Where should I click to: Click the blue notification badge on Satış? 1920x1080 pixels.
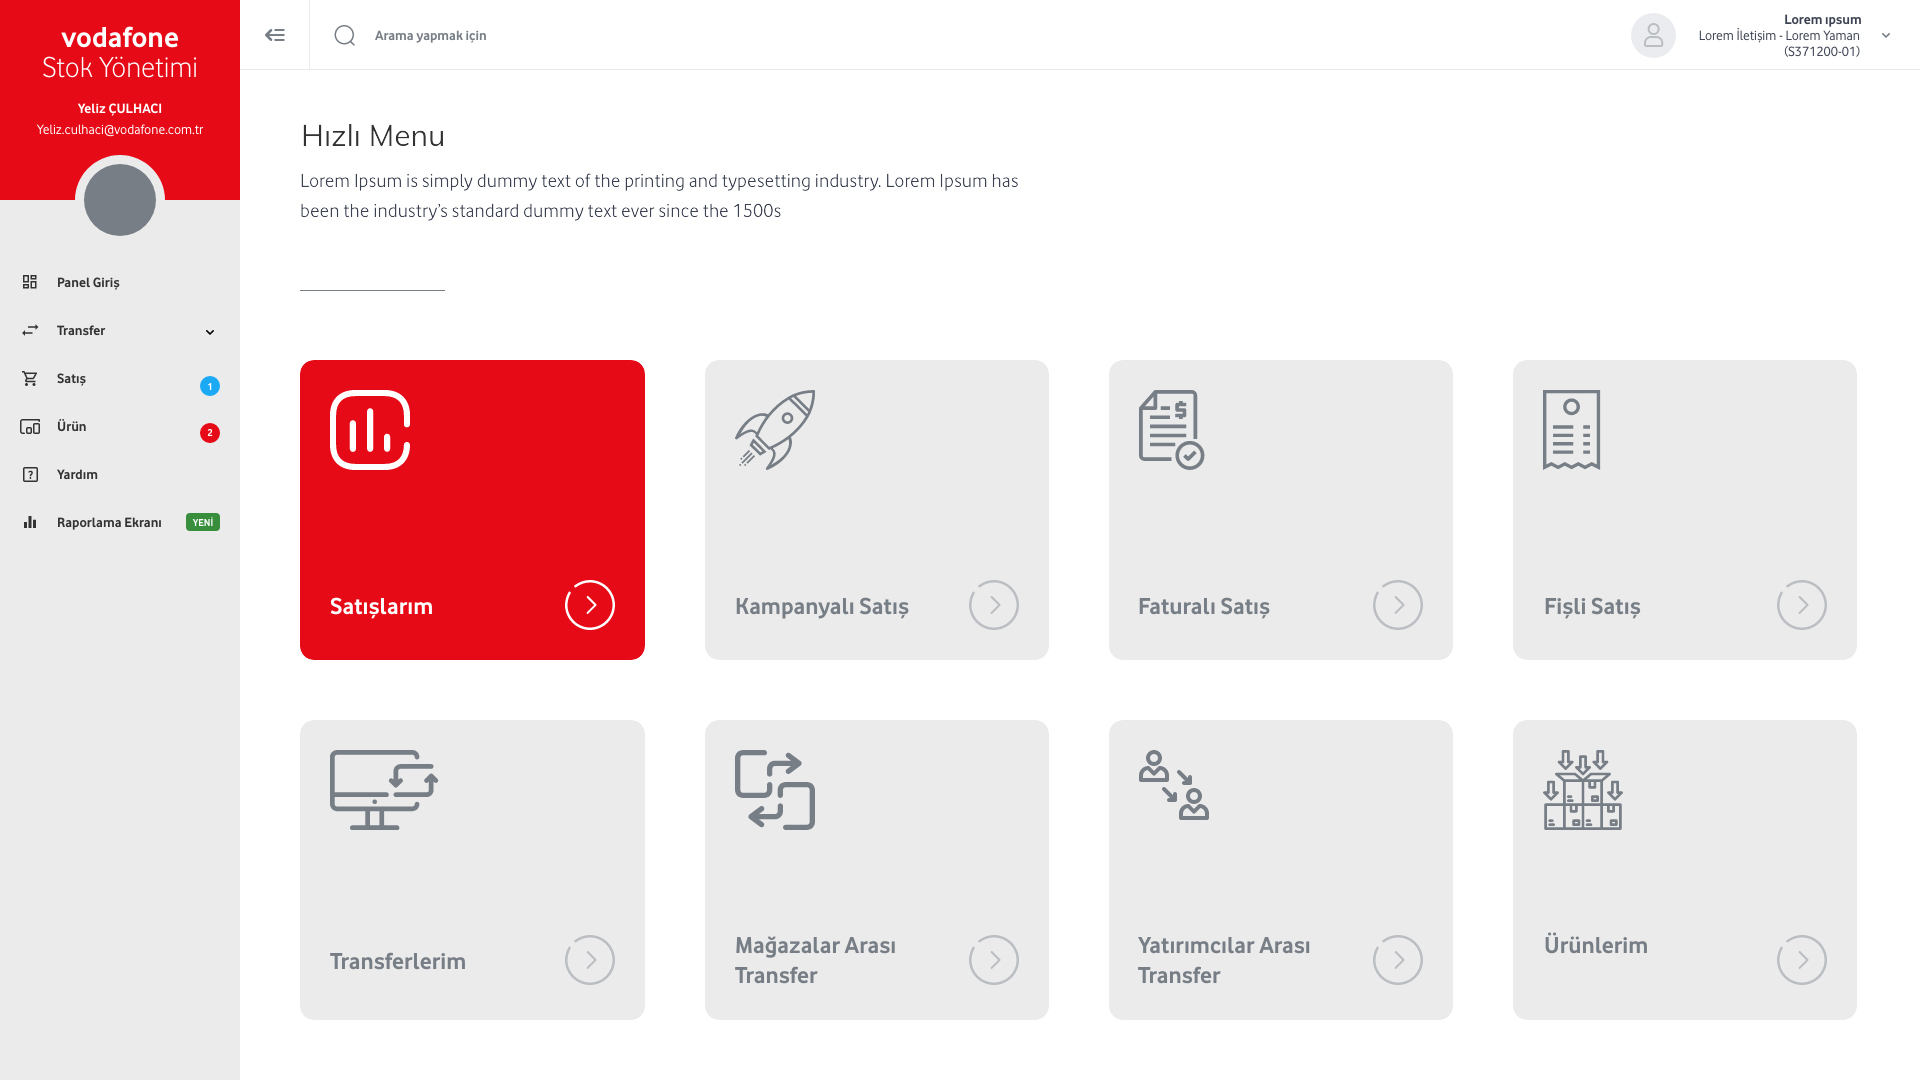pos(210,386)
